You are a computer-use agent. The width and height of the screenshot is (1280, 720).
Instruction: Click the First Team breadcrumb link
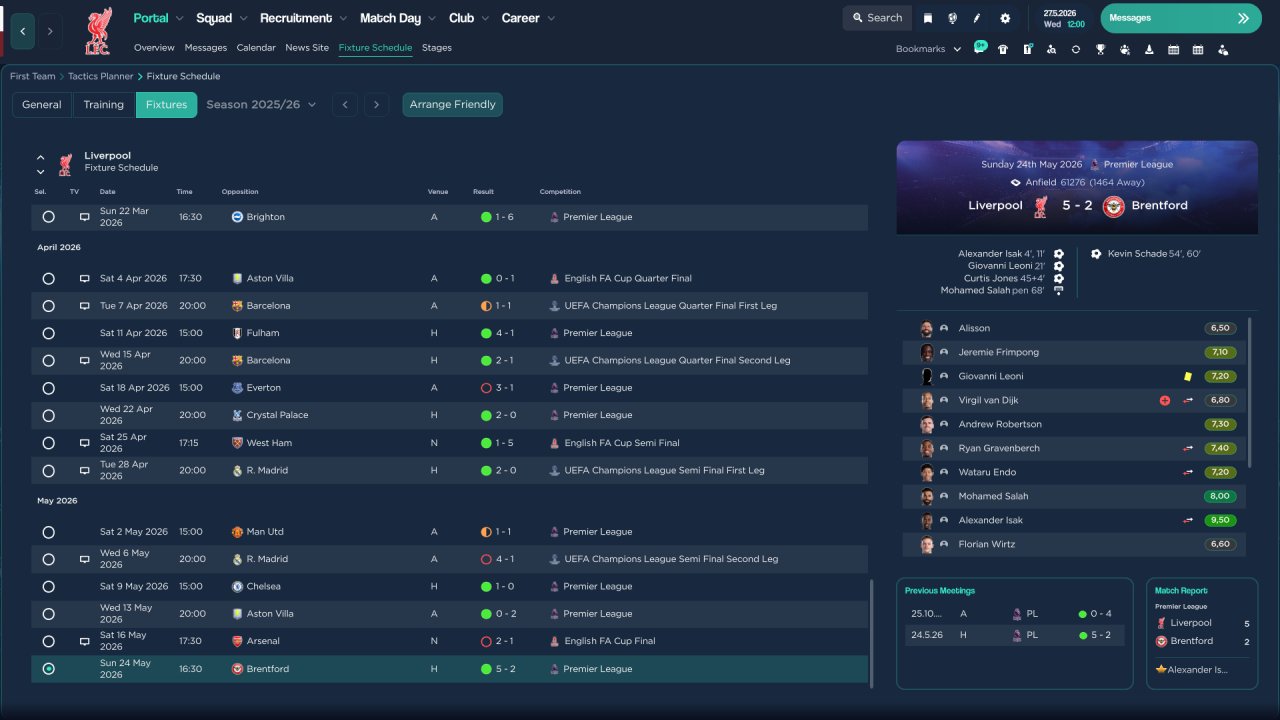(x=33, y=76)
